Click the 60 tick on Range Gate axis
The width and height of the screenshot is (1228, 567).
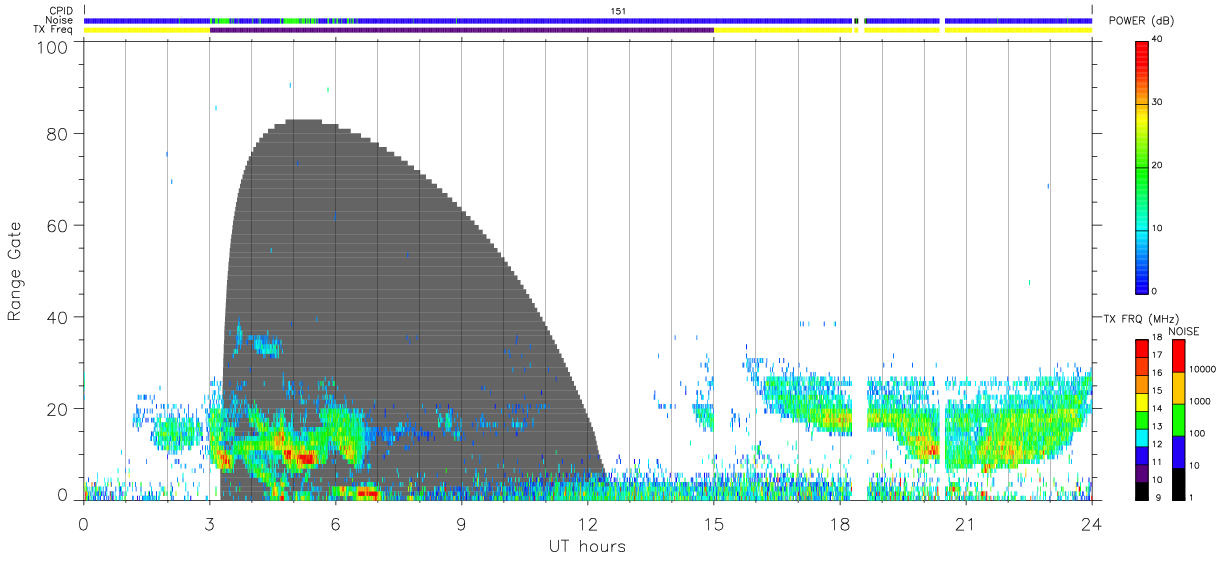coord(58,225)
